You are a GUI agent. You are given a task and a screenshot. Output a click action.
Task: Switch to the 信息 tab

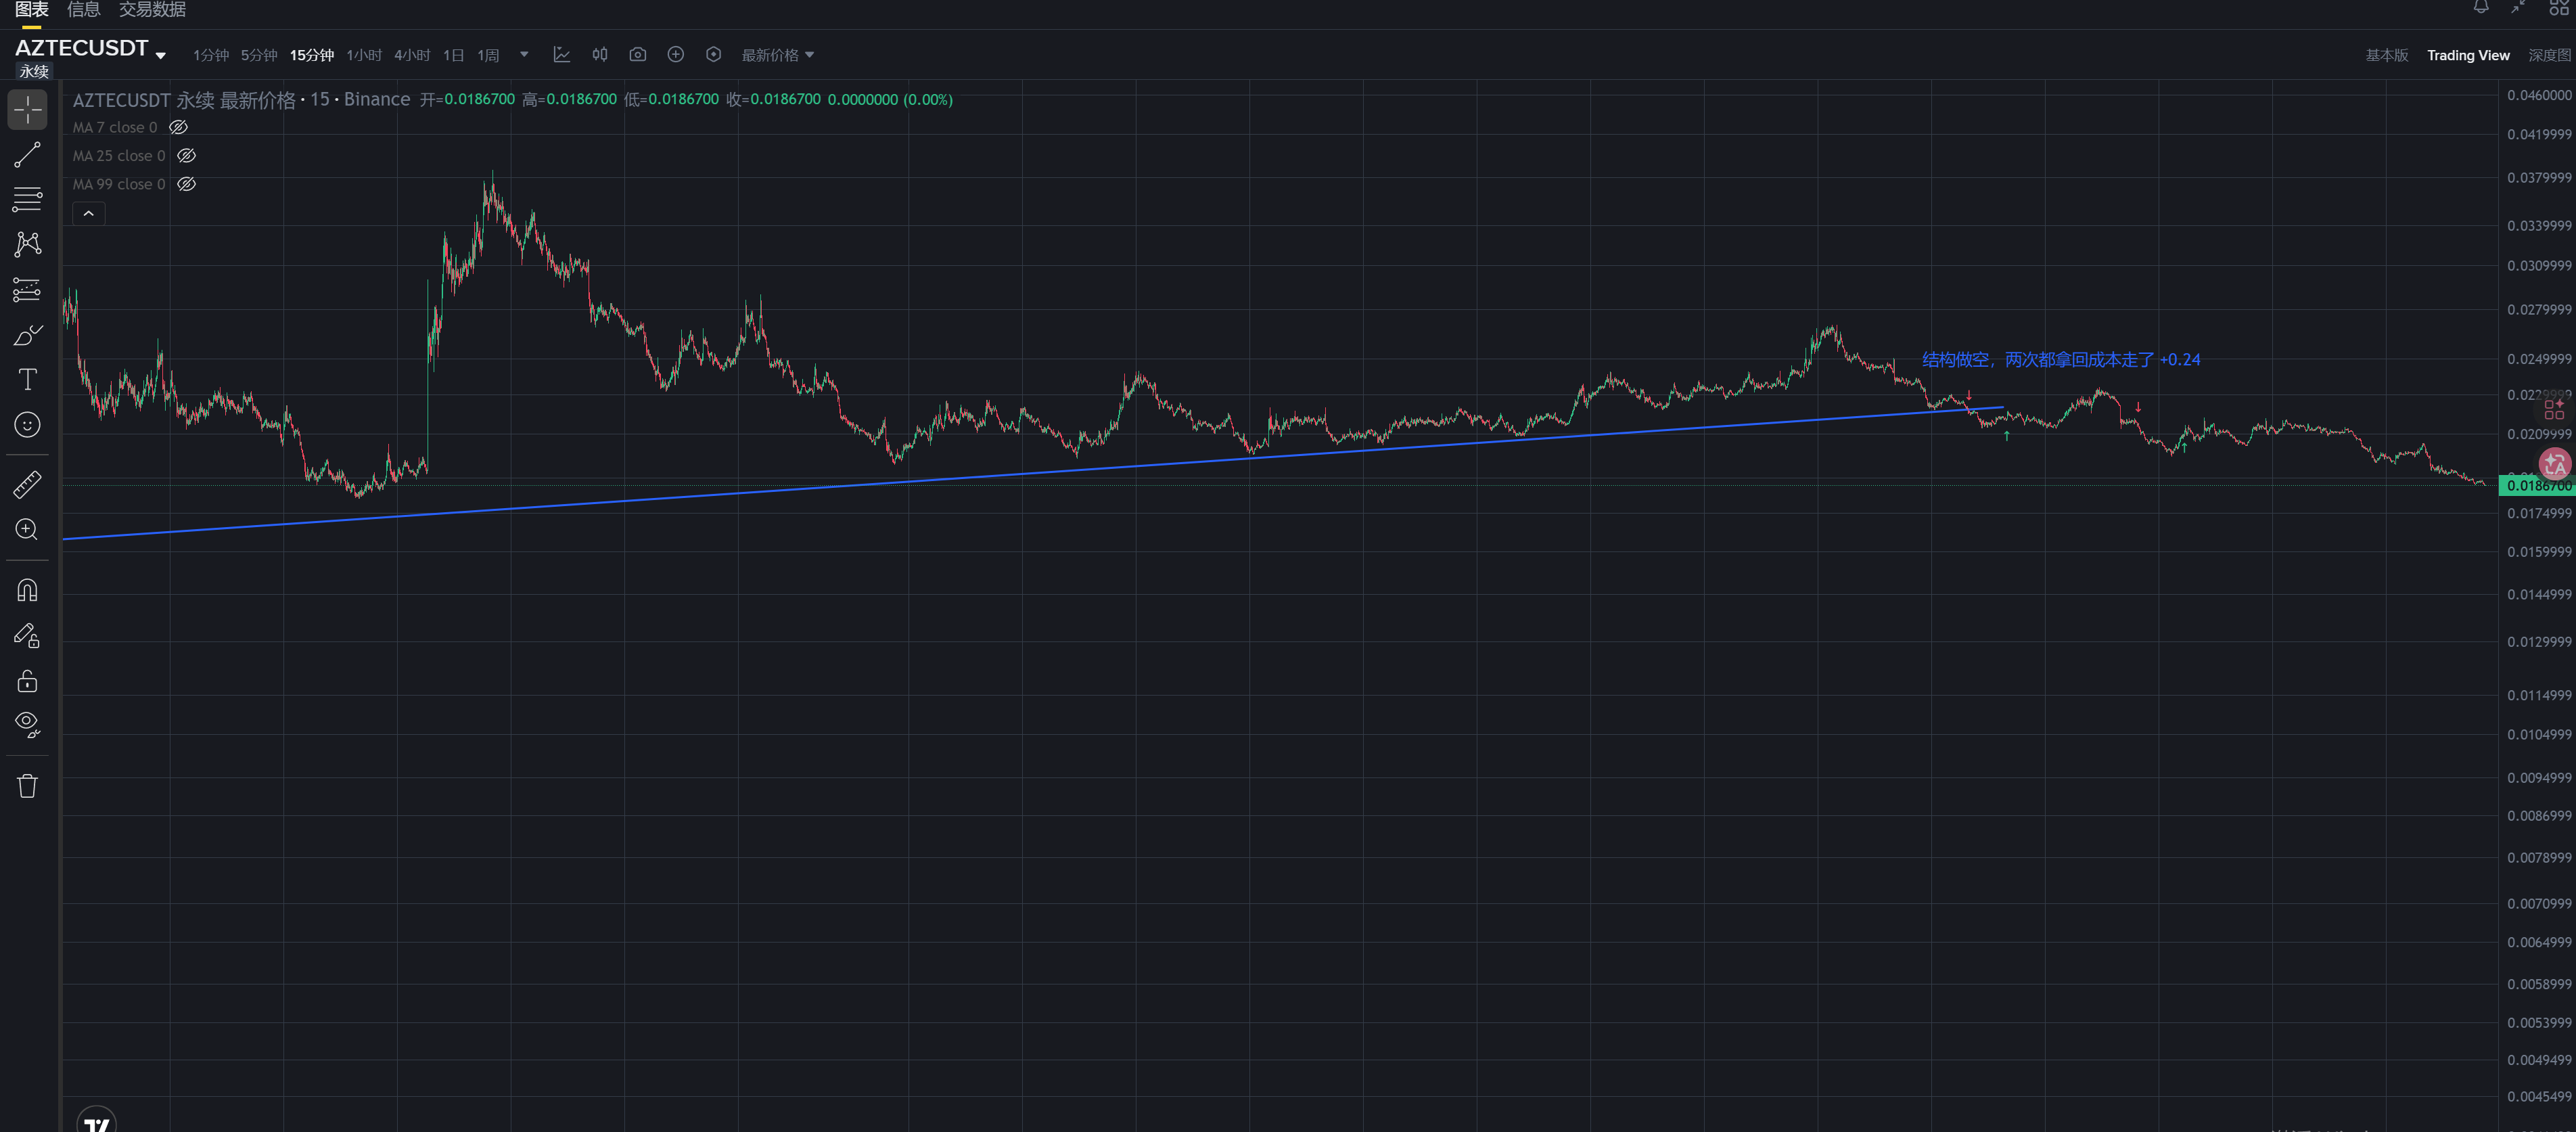83,10
